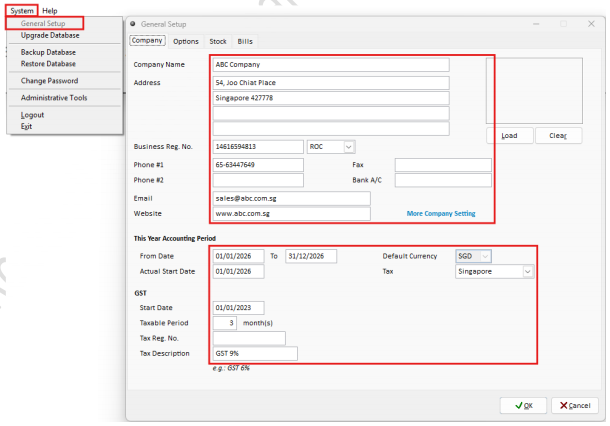Click the empty fourth address line field
This screenshot has width=610, height=426.
pyautogui.click(x=331, y=129)
